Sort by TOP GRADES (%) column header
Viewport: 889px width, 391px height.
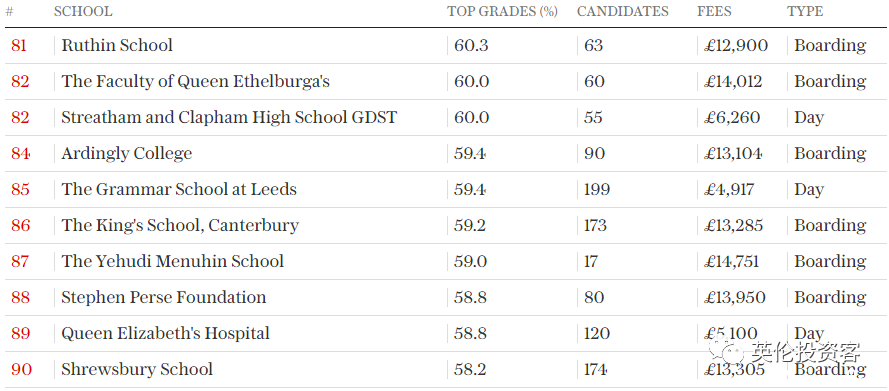(x=502, y=11)
